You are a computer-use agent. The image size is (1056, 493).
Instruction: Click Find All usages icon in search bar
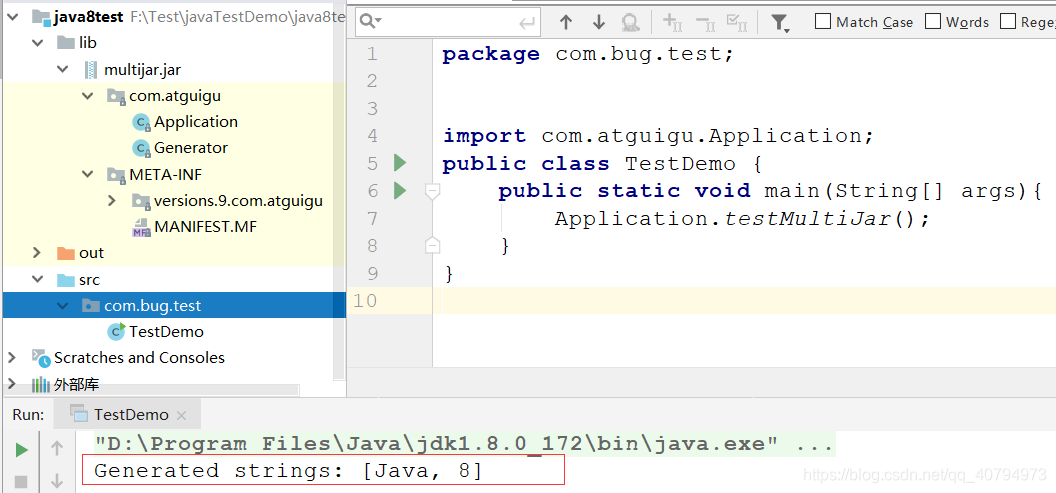(x=630, y=22)
